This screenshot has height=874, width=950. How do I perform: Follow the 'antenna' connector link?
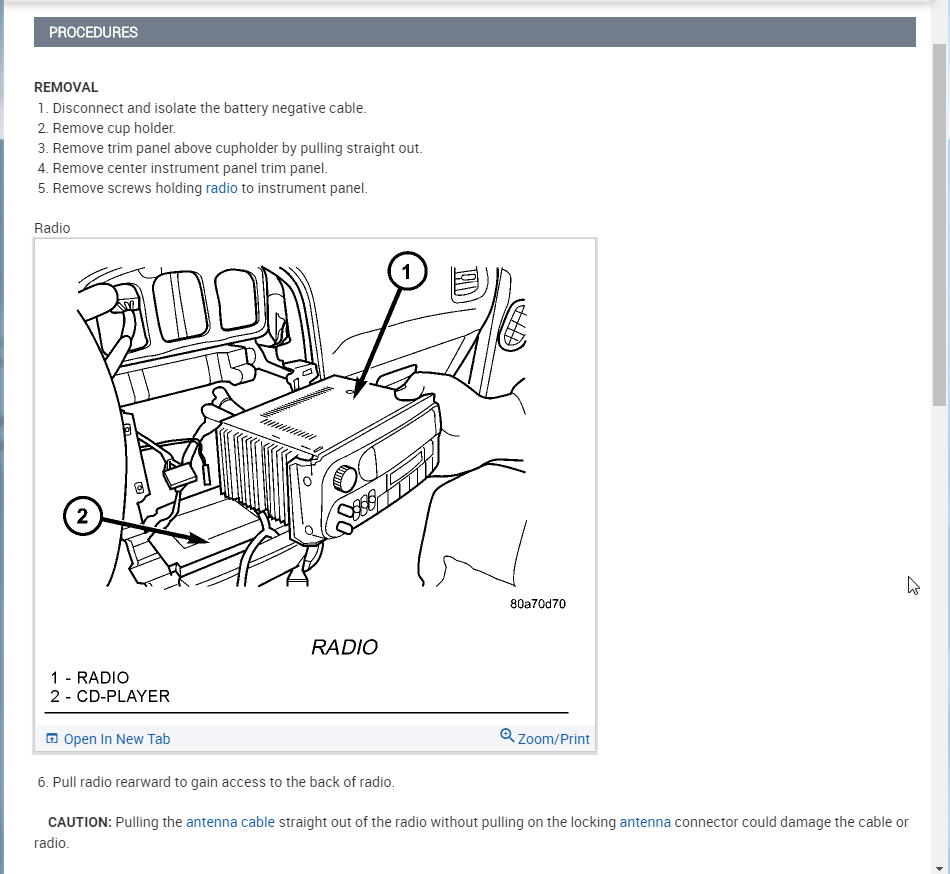tap(645, 822)
